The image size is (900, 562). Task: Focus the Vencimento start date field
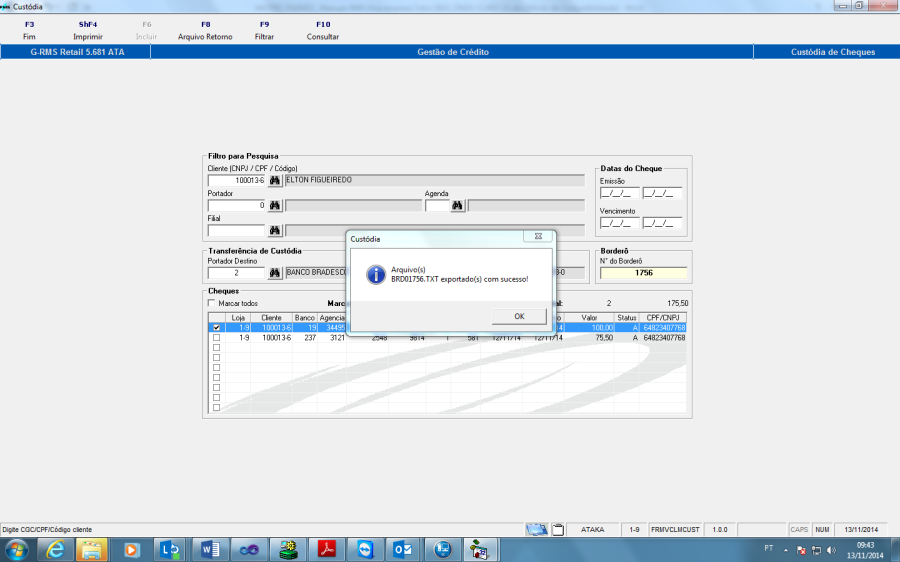point(620,223)
